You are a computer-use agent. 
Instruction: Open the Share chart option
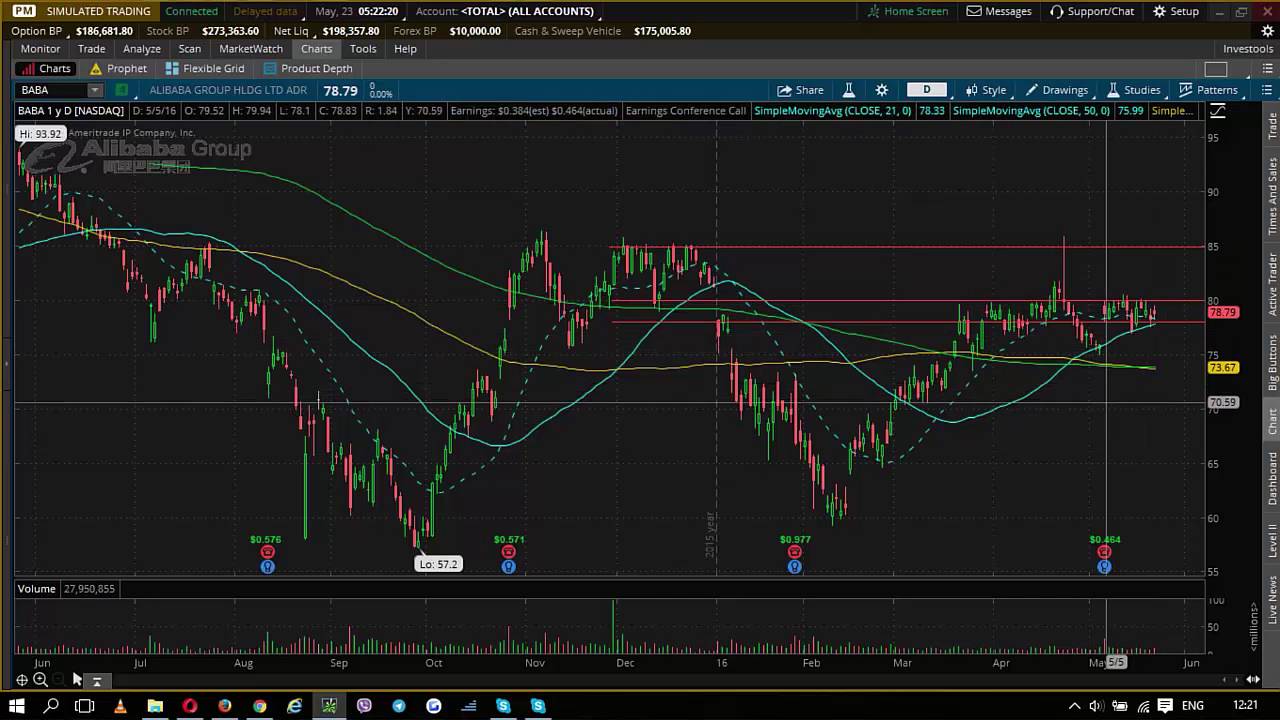point(800,90)
